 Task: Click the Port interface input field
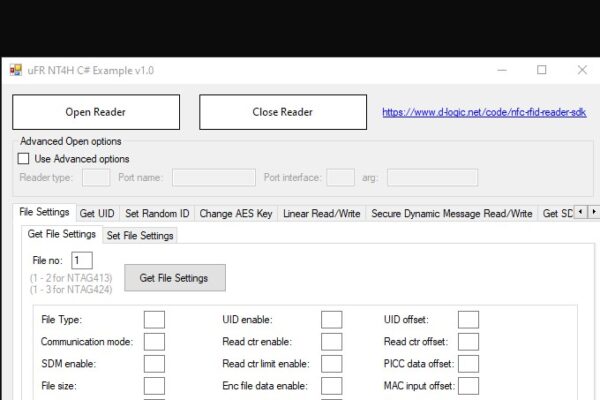pyautogui.click(x=341, y=178)
